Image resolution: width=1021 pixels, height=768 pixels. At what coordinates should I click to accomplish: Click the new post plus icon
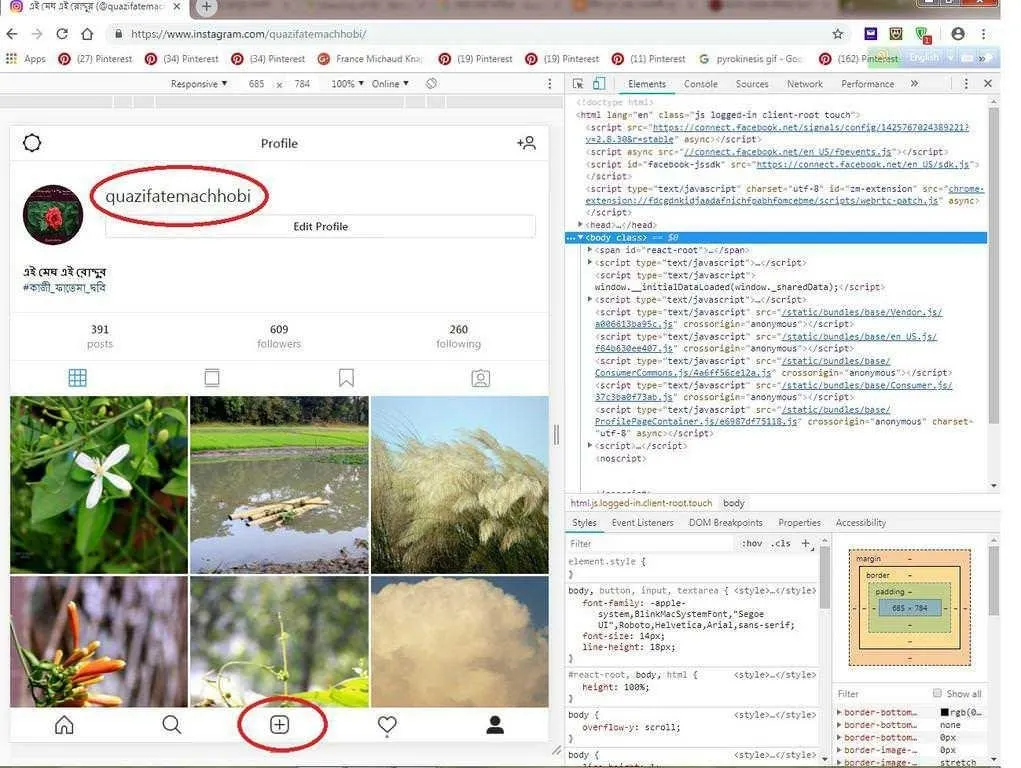279,724
